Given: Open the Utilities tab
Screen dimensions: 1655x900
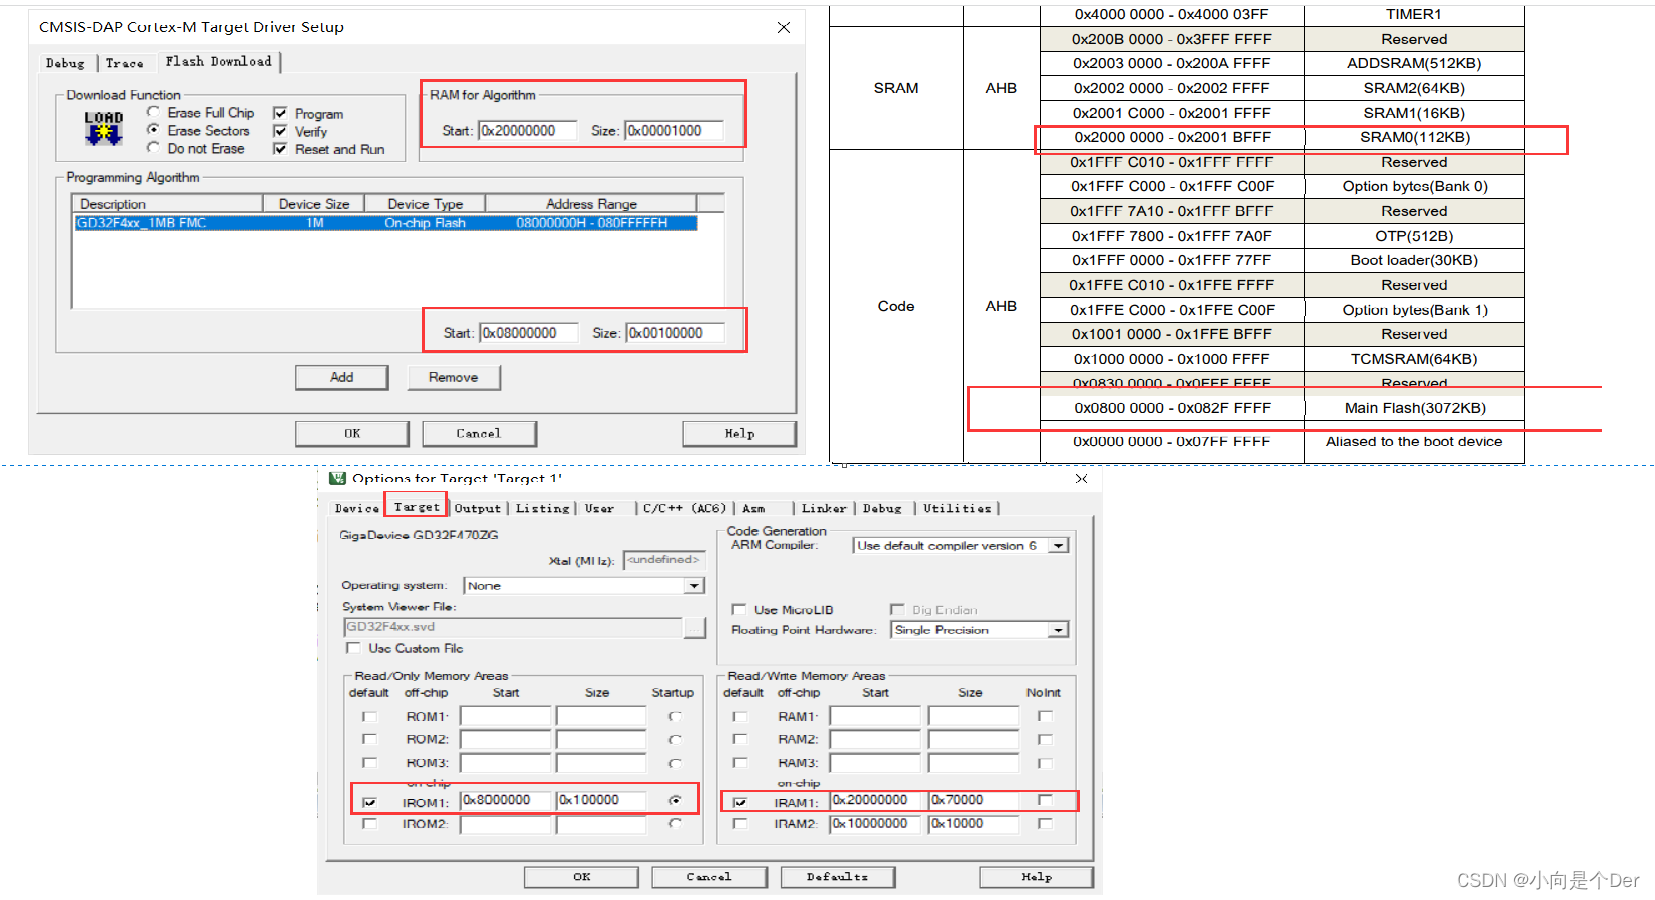Looking at the screenshot, I should [957, 508].
